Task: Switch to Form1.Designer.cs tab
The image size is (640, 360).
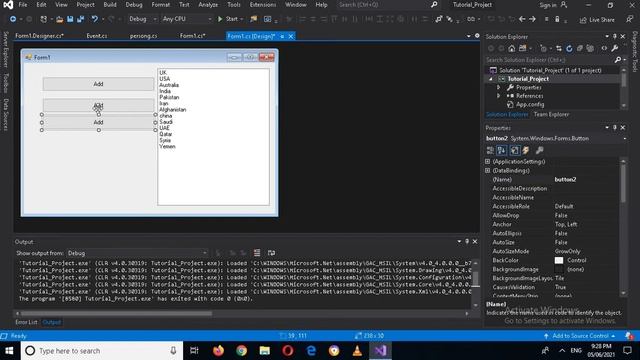Action: (x=40, y=36)
